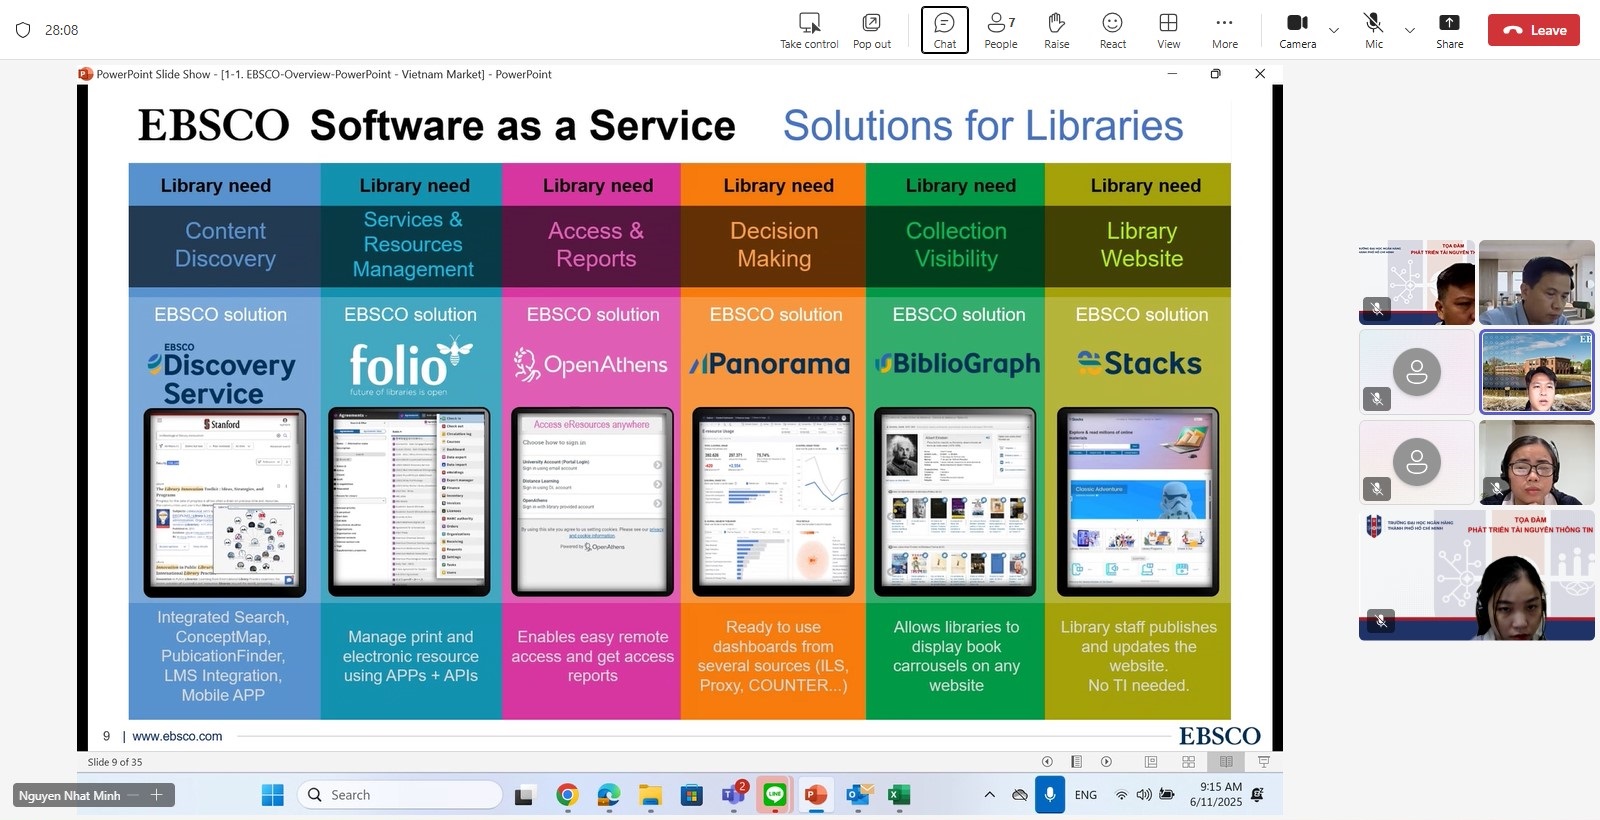Click the plus on Nguyen Nhat Minh label

pos(156,795)
